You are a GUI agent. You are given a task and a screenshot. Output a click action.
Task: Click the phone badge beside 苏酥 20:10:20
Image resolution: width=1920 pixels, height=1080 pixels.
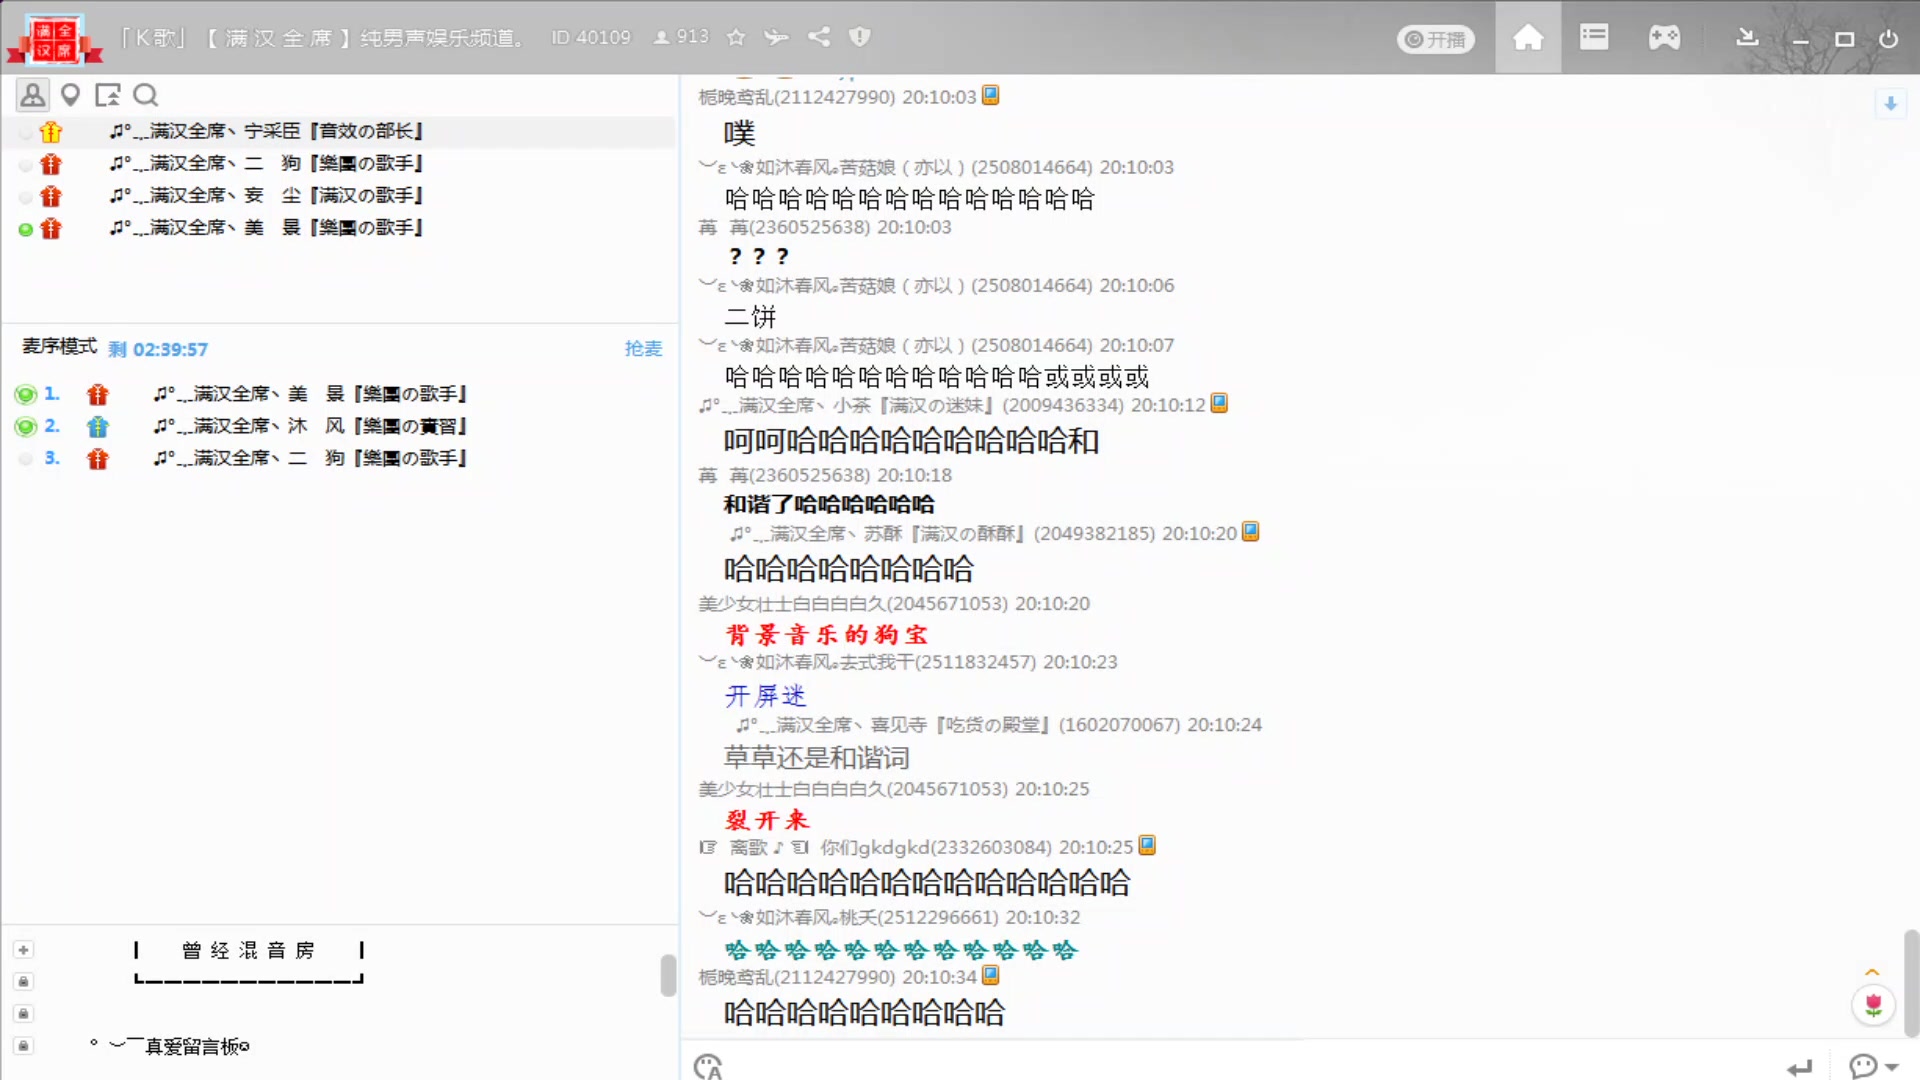(x=1250, y=531)
